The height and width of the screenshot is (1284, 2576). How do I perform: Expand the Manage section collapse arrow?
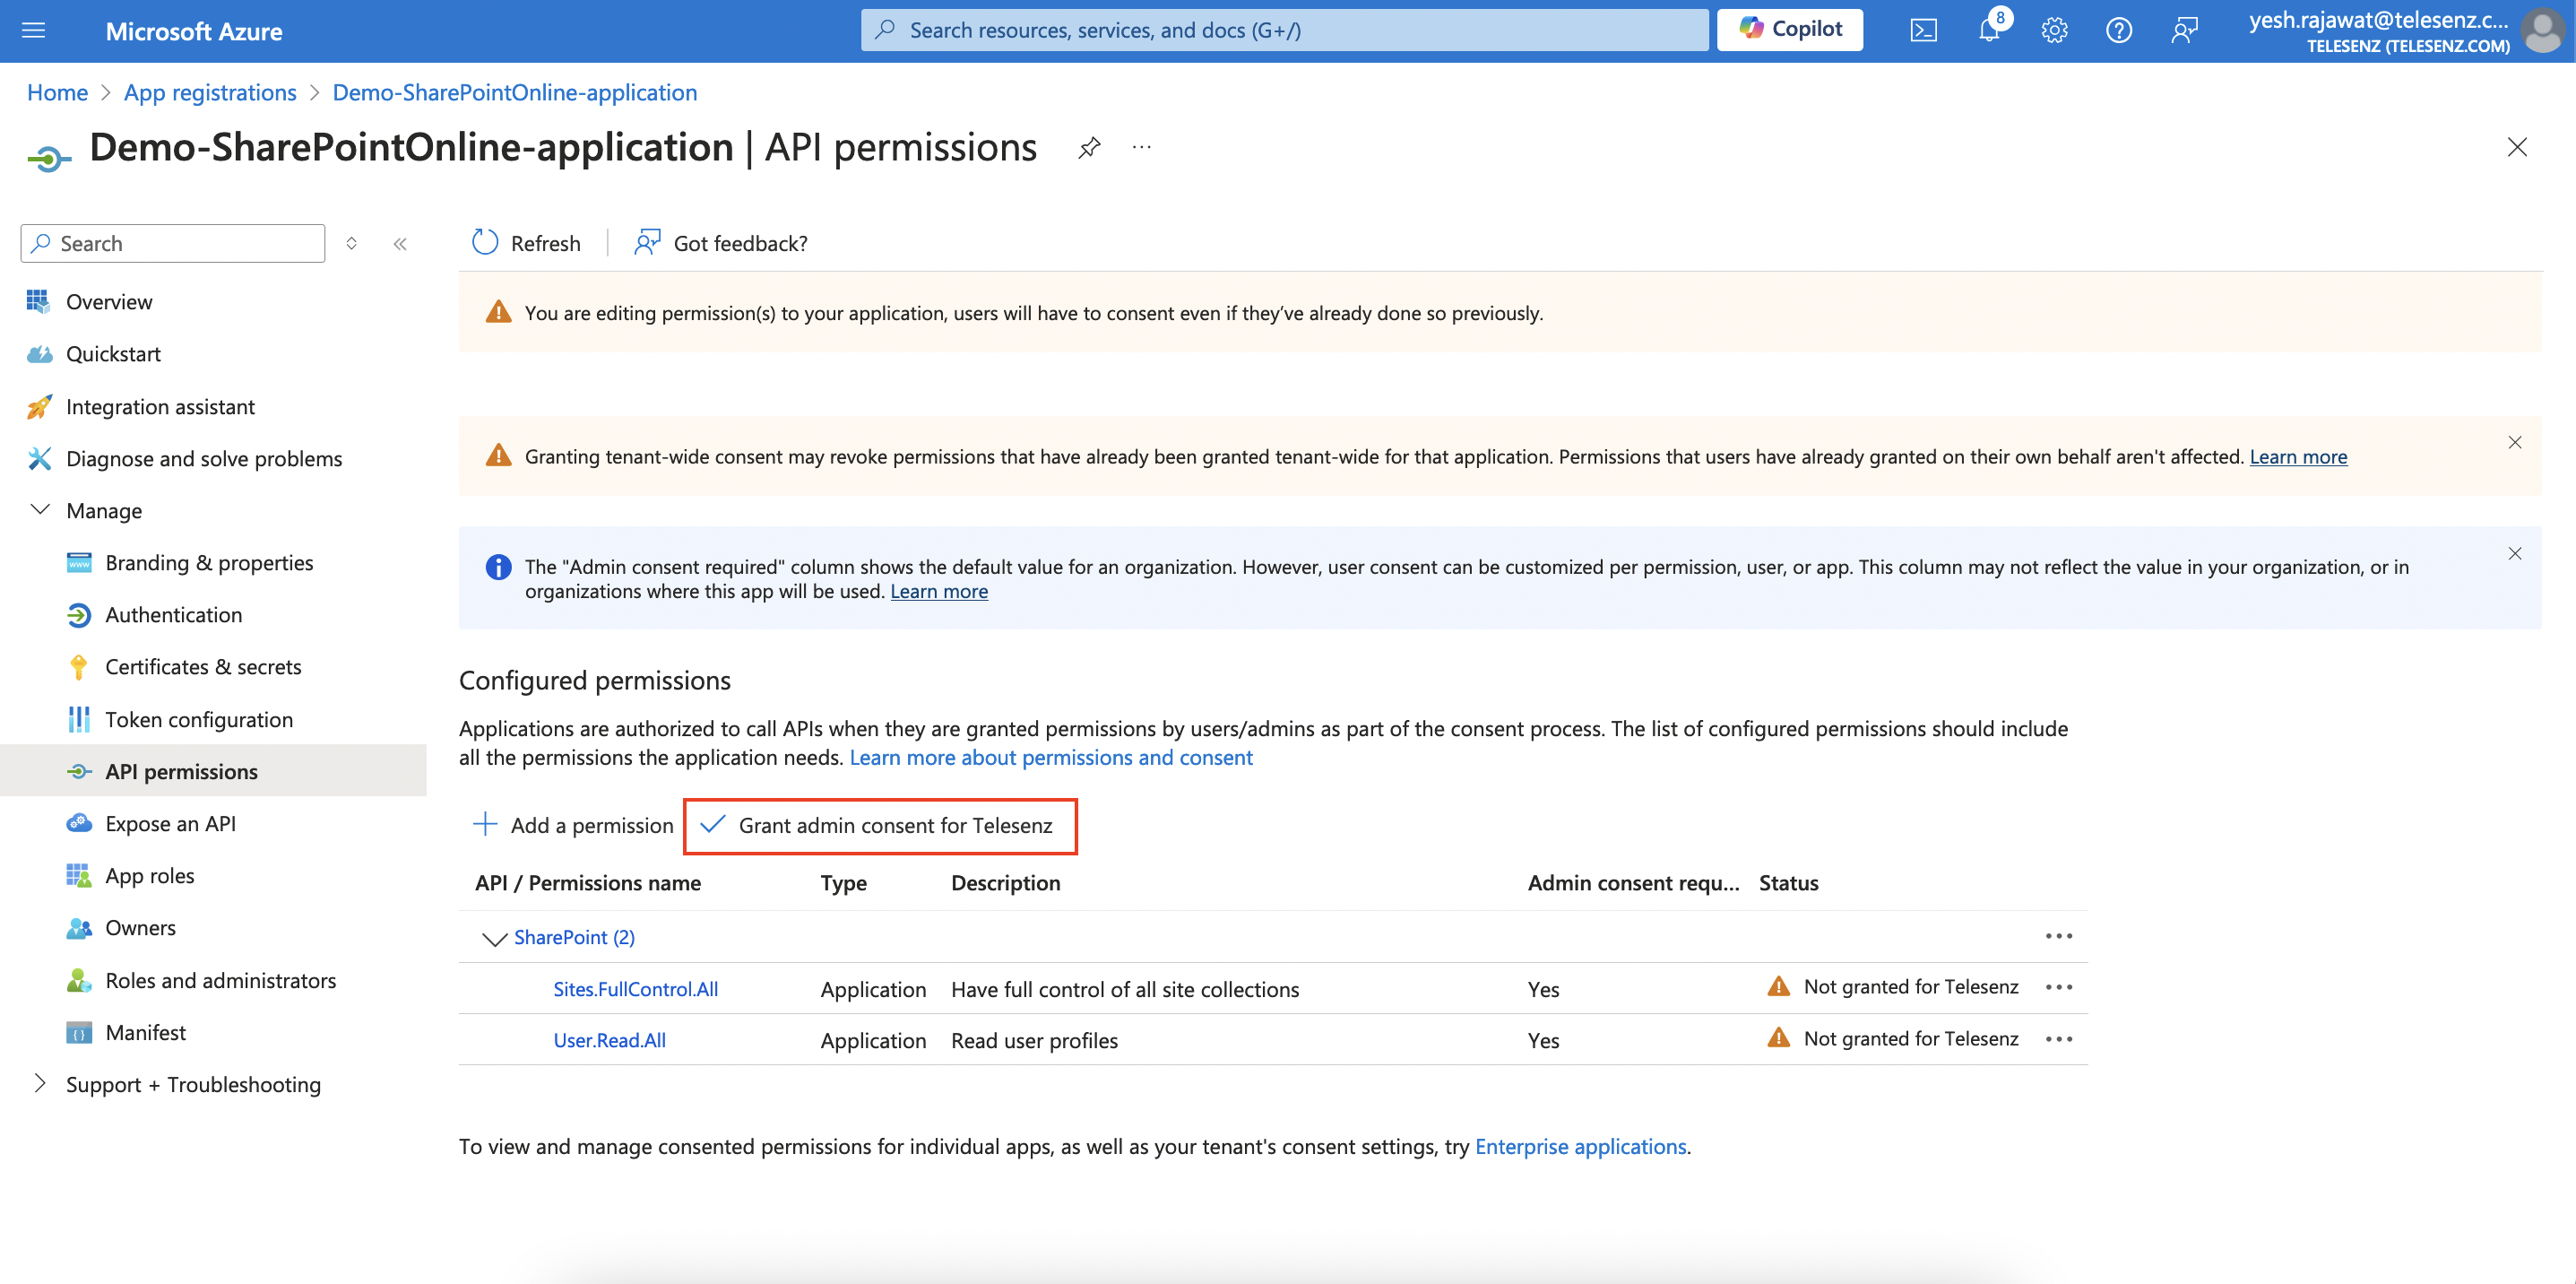(36, 508)
